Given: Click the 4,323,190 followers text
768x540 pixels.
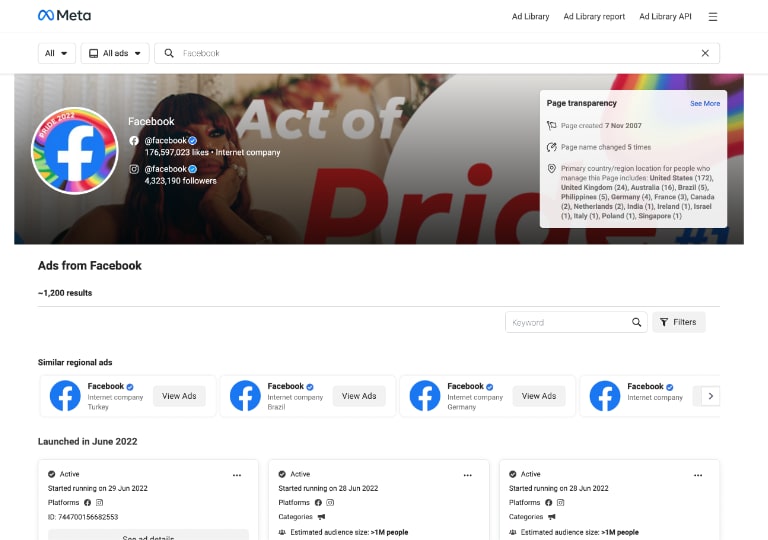Looking at the screenshot, I should point(180,181).
